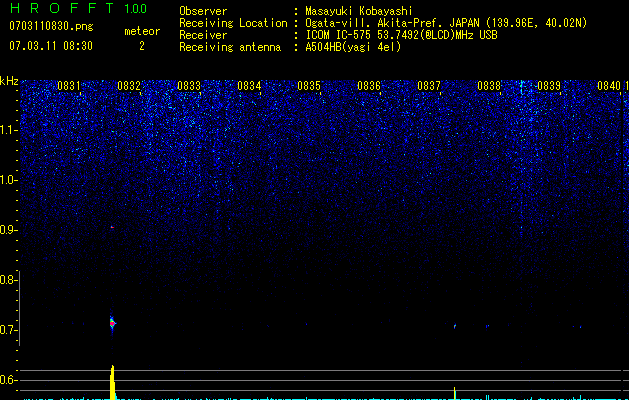Image resolution: width=629 pixels, height=400 pixels.
Task: Click the 0831 time marker
Action: coord(69,86)
